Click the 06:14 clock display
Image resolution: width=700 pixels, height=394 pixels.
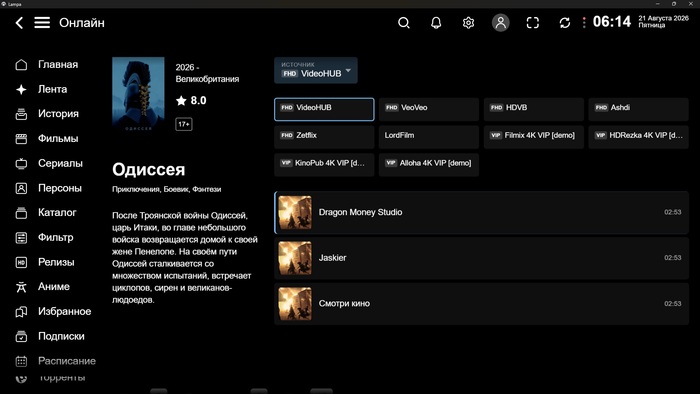[x=612, y=22]
